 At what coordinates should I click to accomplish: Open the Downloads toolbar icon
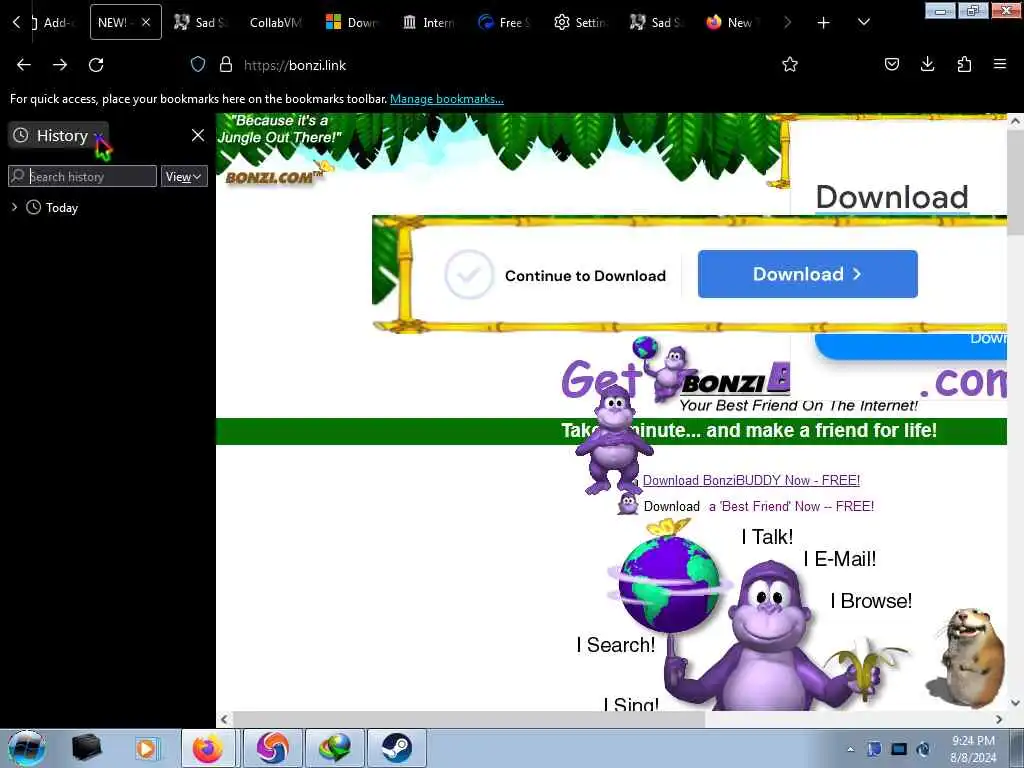point(927,65)
